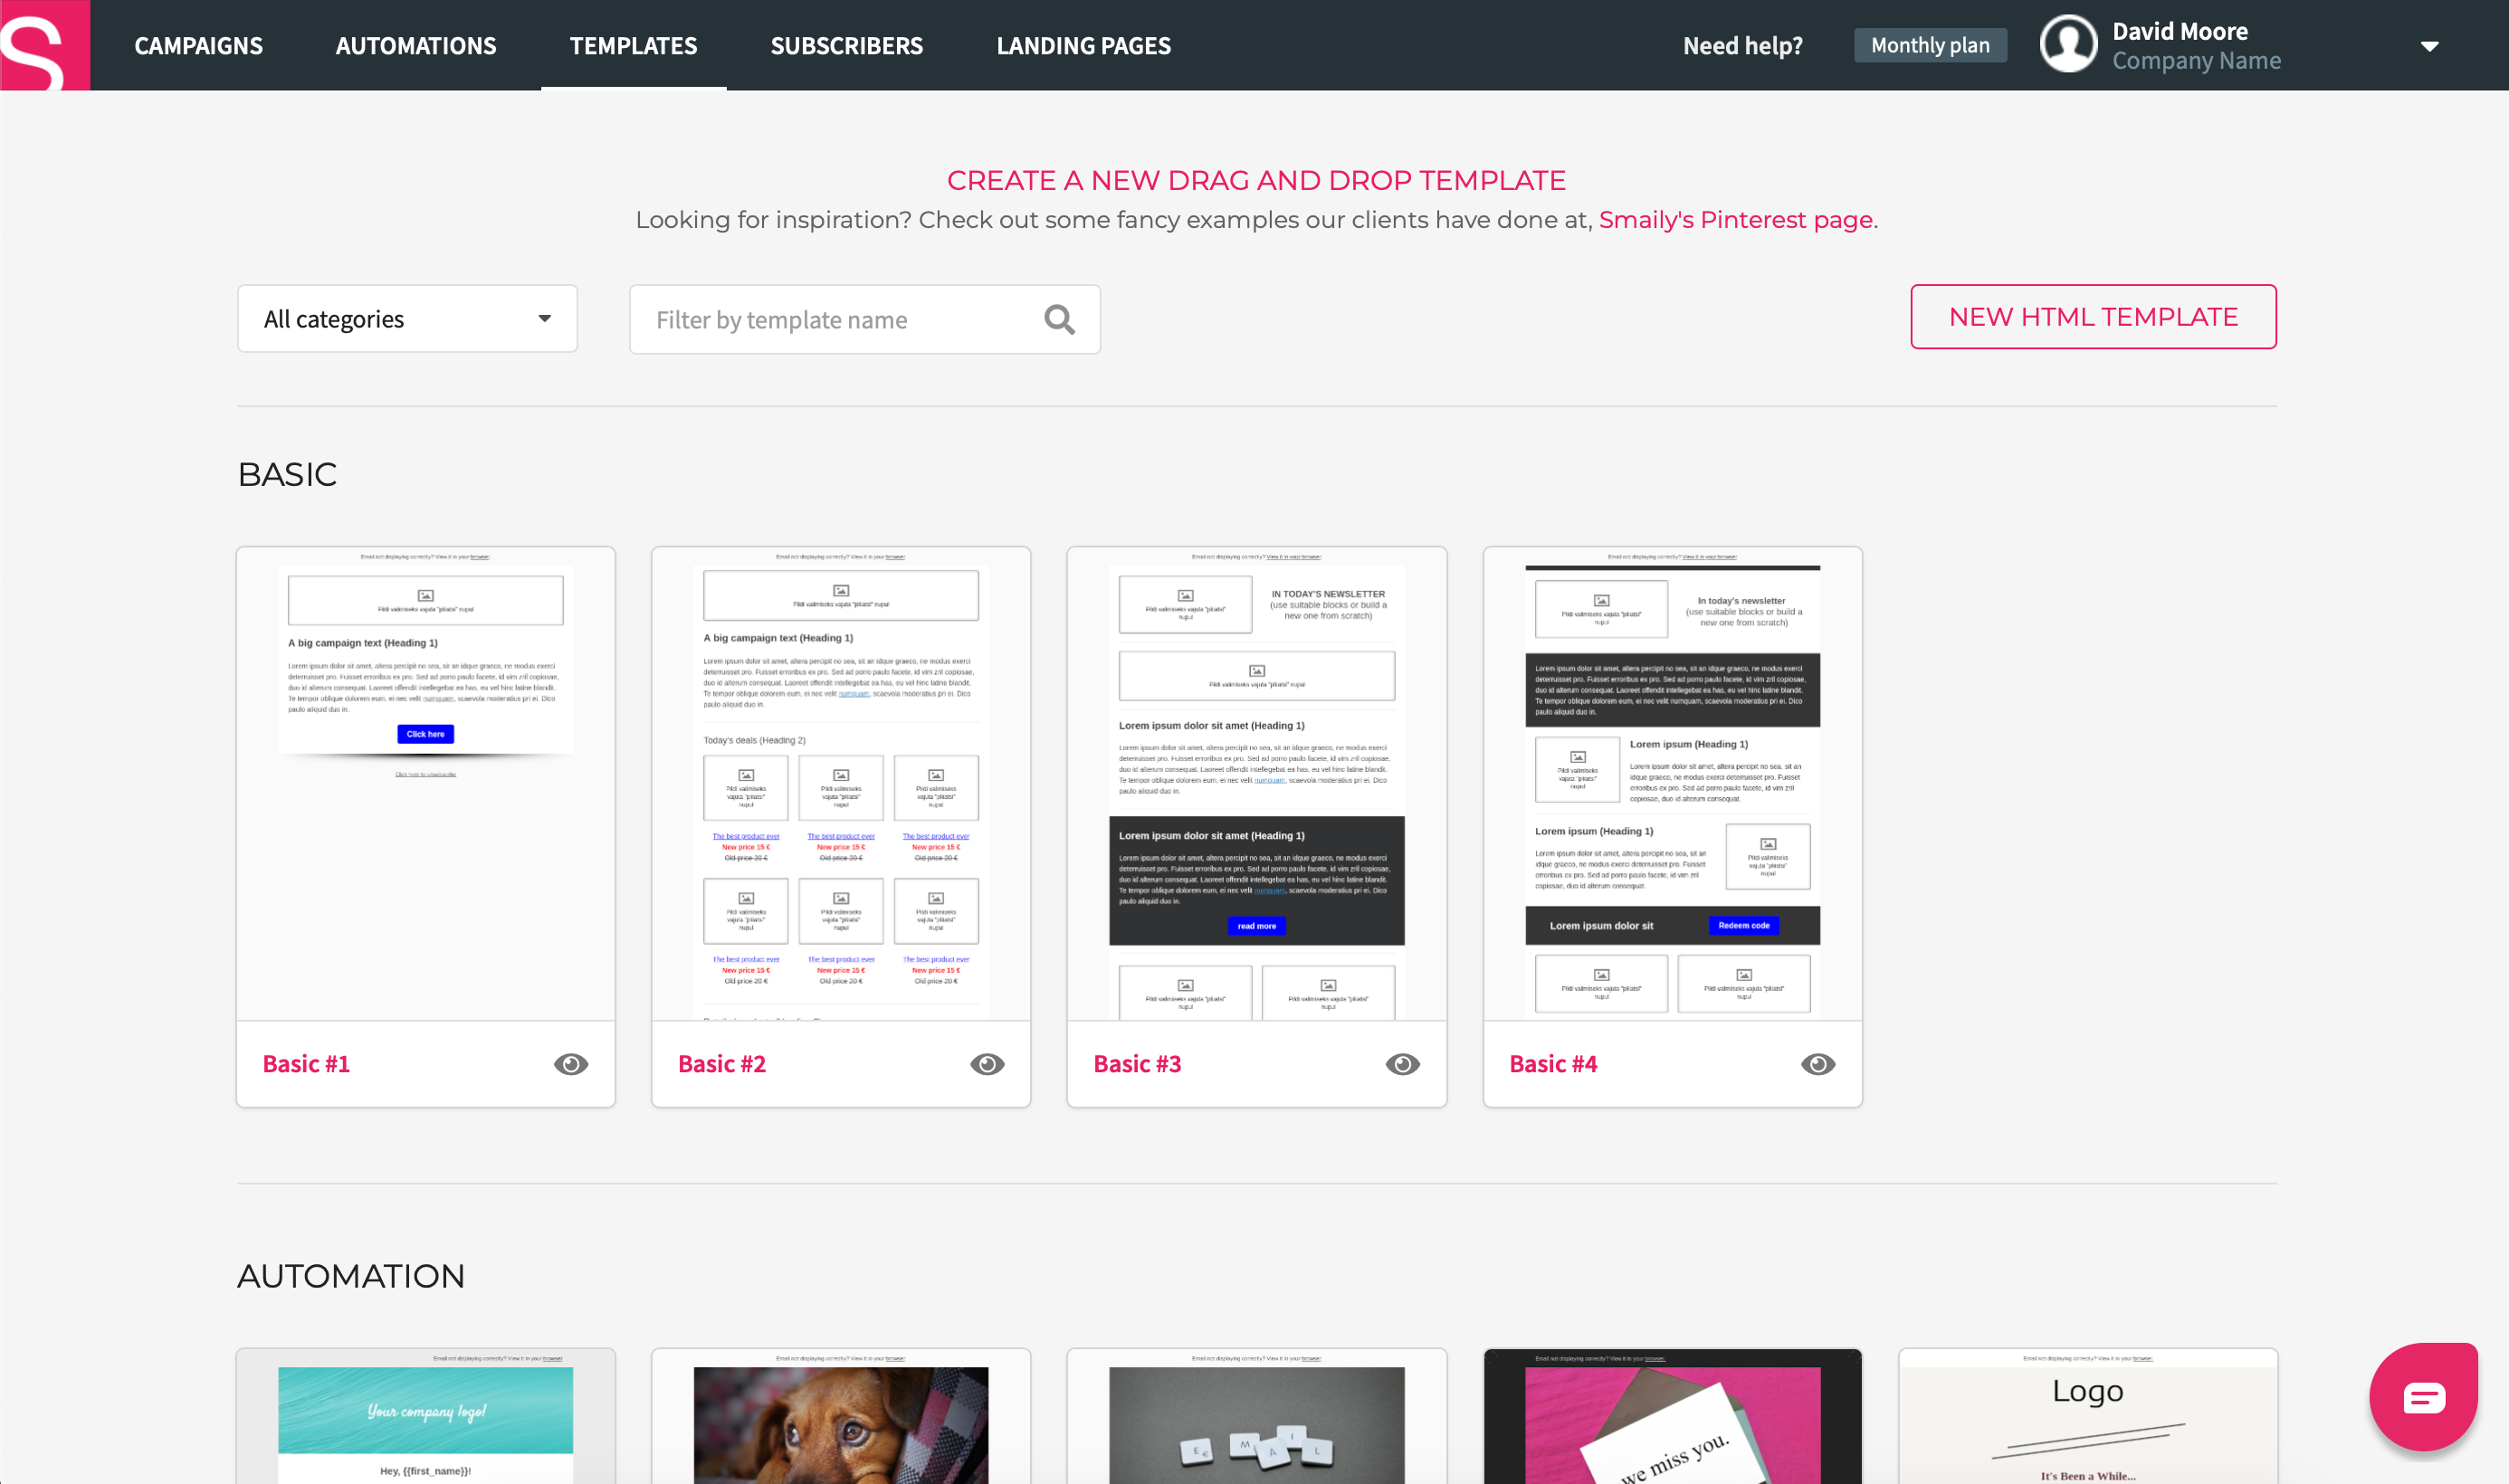Open the Basic #1 template title
This screenshot has height=1484, width=2509.
[x=306, y=1064]
